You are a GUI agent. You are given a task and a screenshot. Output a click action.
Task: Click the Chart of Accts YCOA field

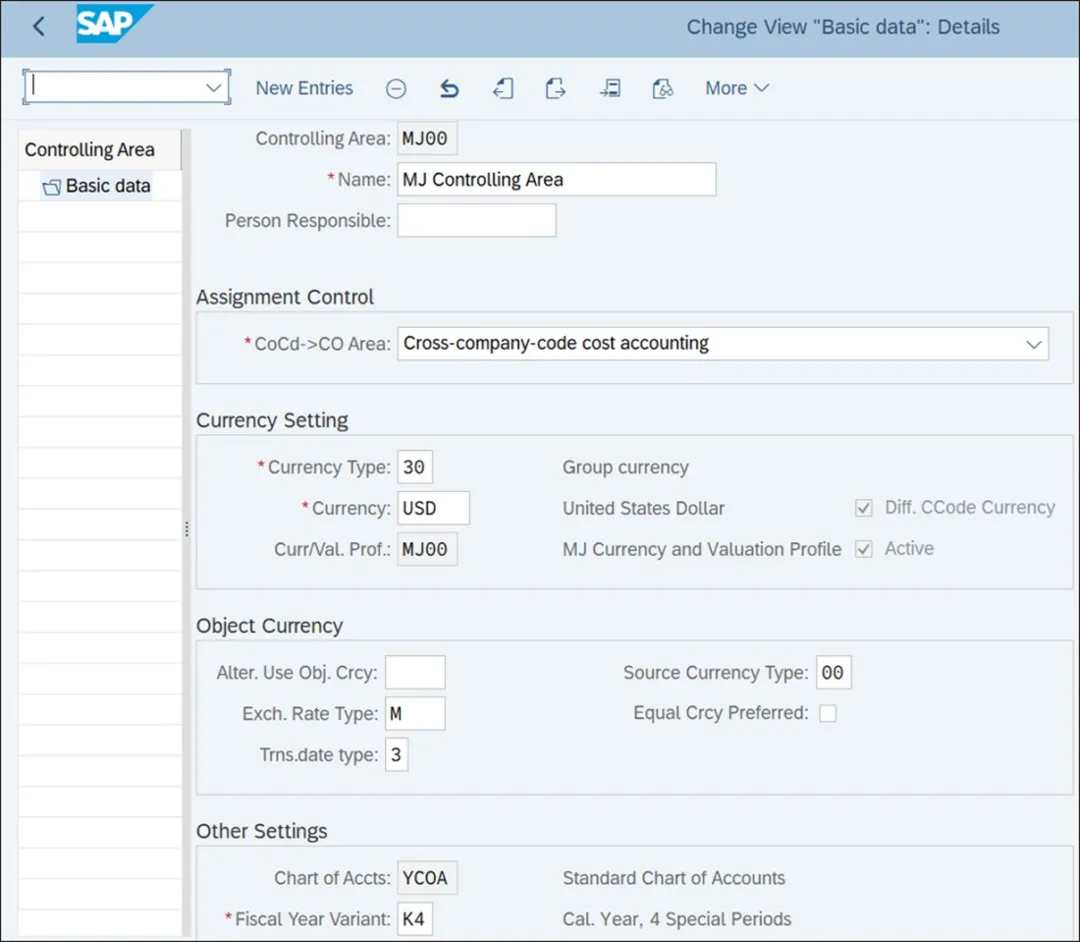(x=427, y=878)
